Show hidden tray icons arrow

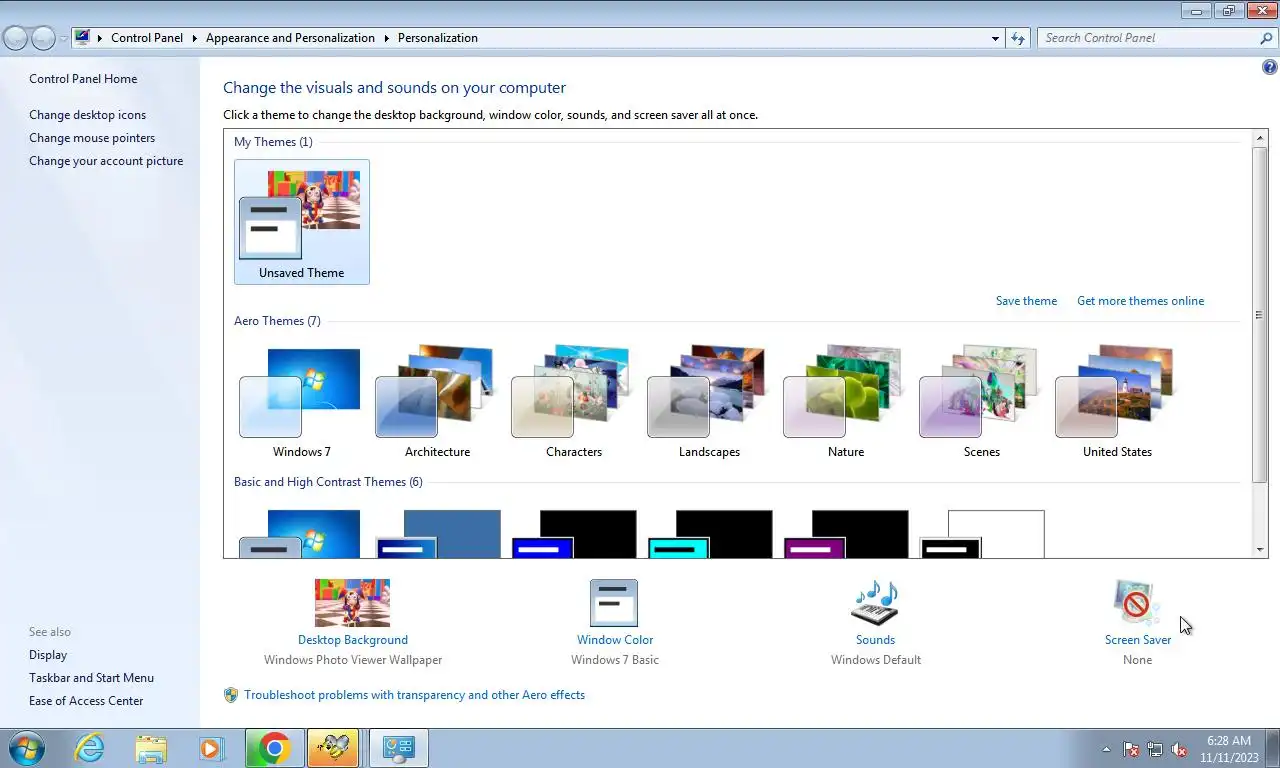(1106, 749)
